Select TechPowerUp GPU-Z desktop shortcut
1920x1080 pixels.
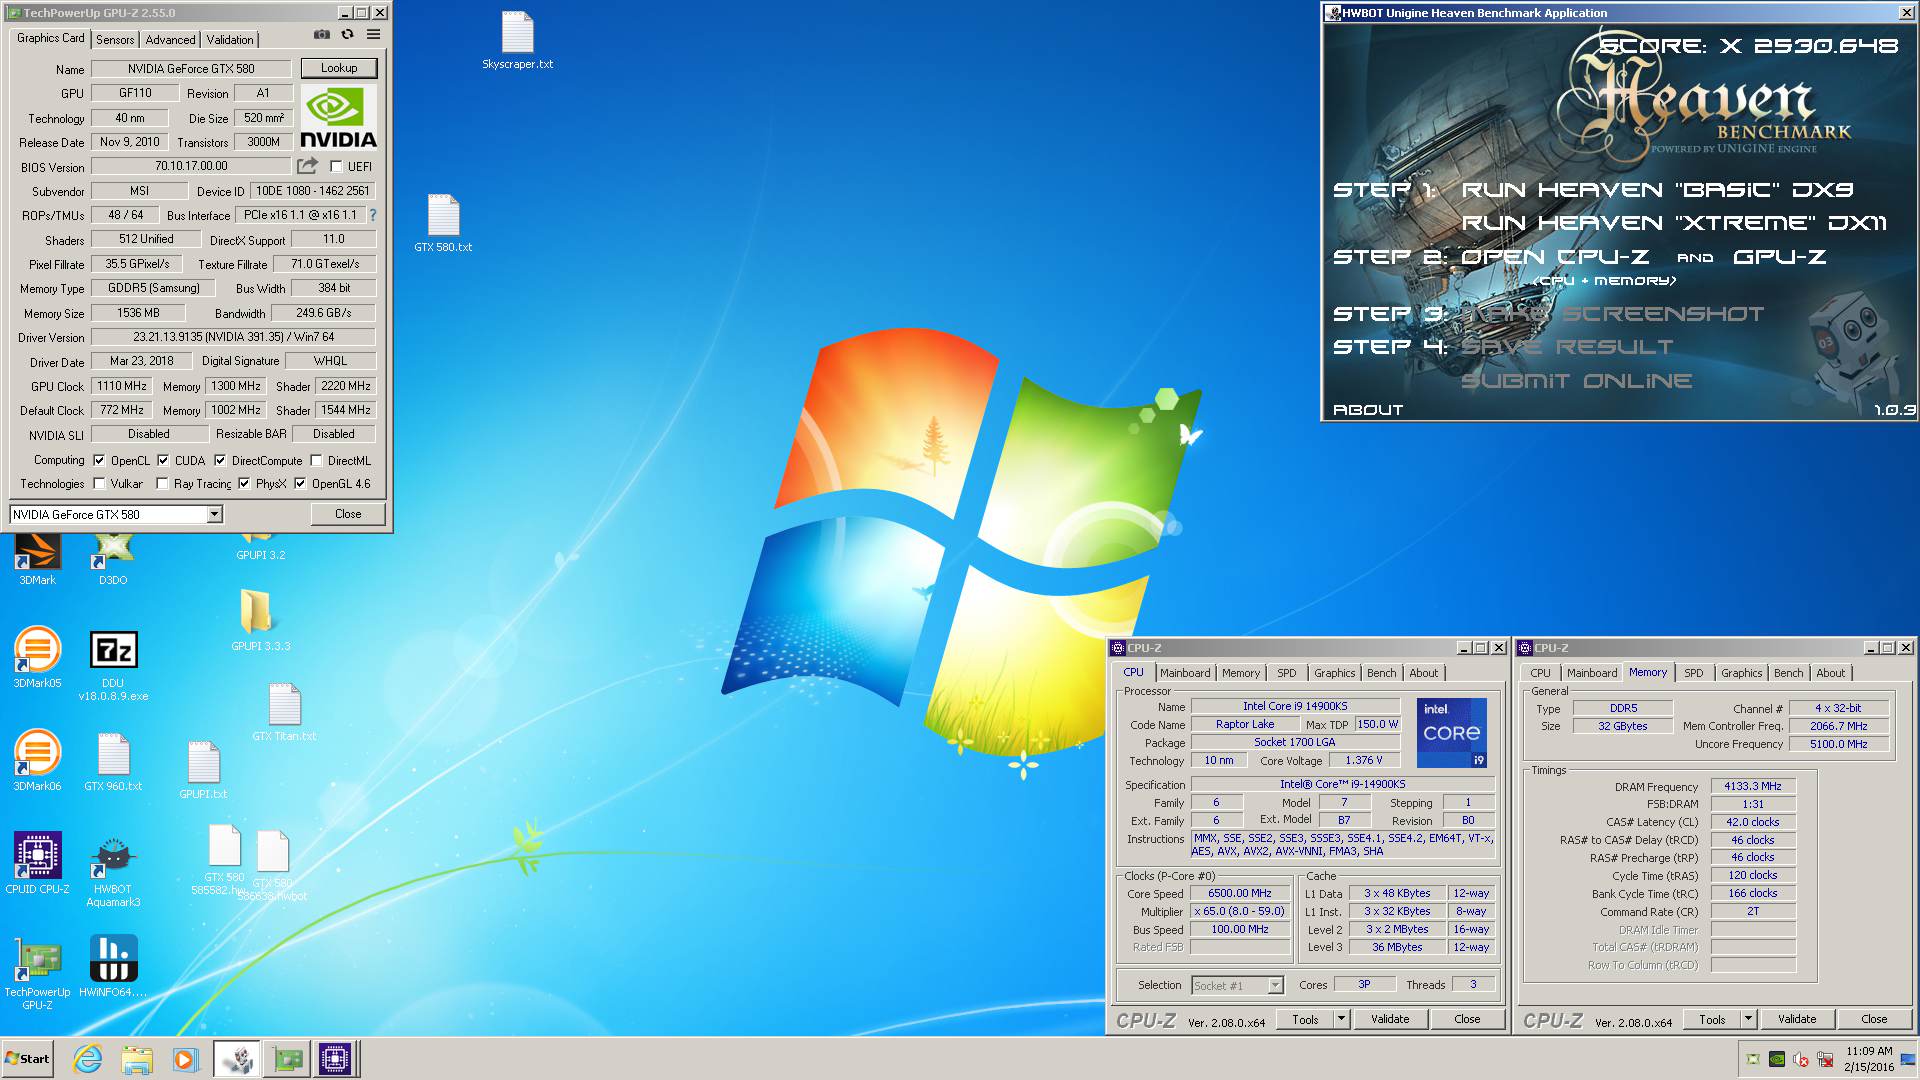[x=37, y=973]
